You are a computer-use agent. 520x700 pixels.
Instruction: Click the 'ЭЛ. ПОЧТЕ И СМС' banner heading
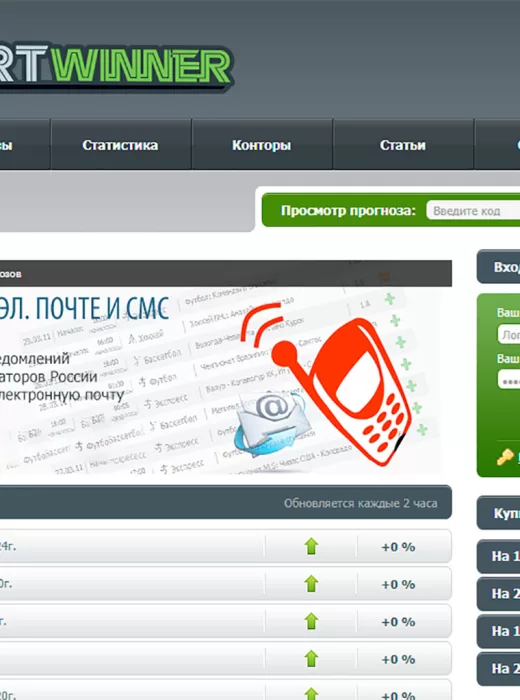pos(84,308)
